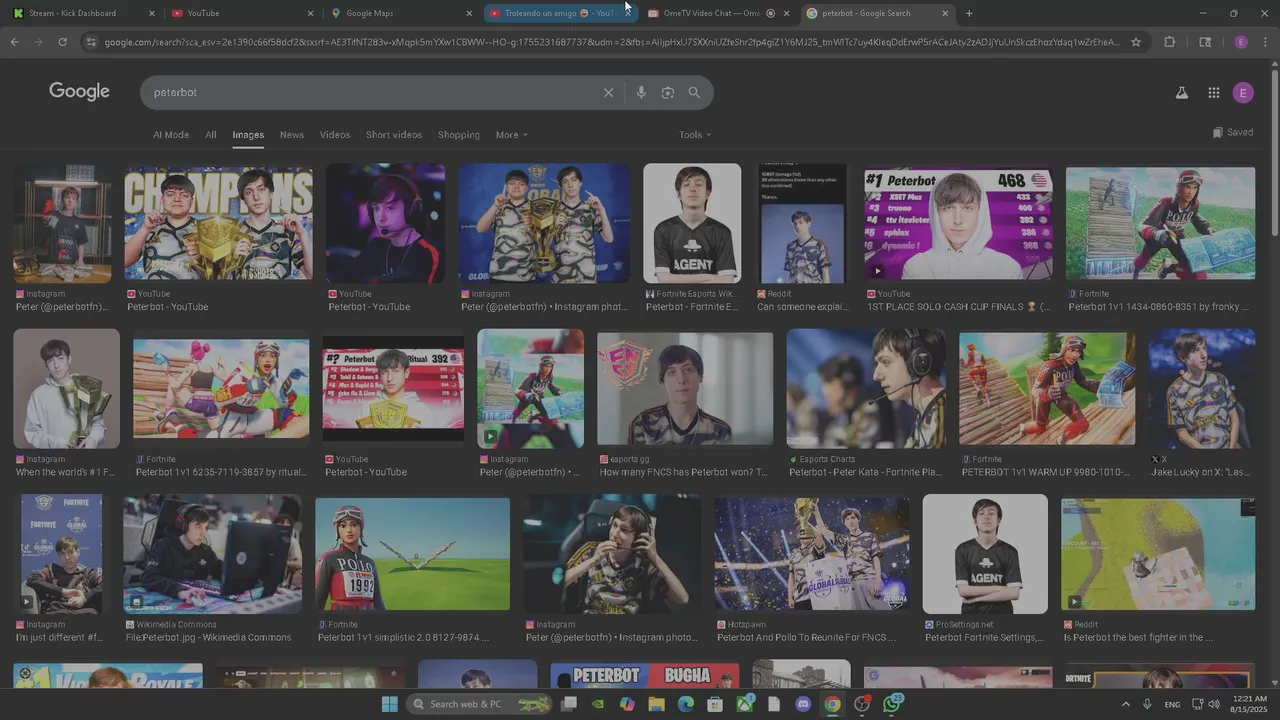1280x720 pixels.
Task: Open Google Lens image search icon
Action: [668, 92]
